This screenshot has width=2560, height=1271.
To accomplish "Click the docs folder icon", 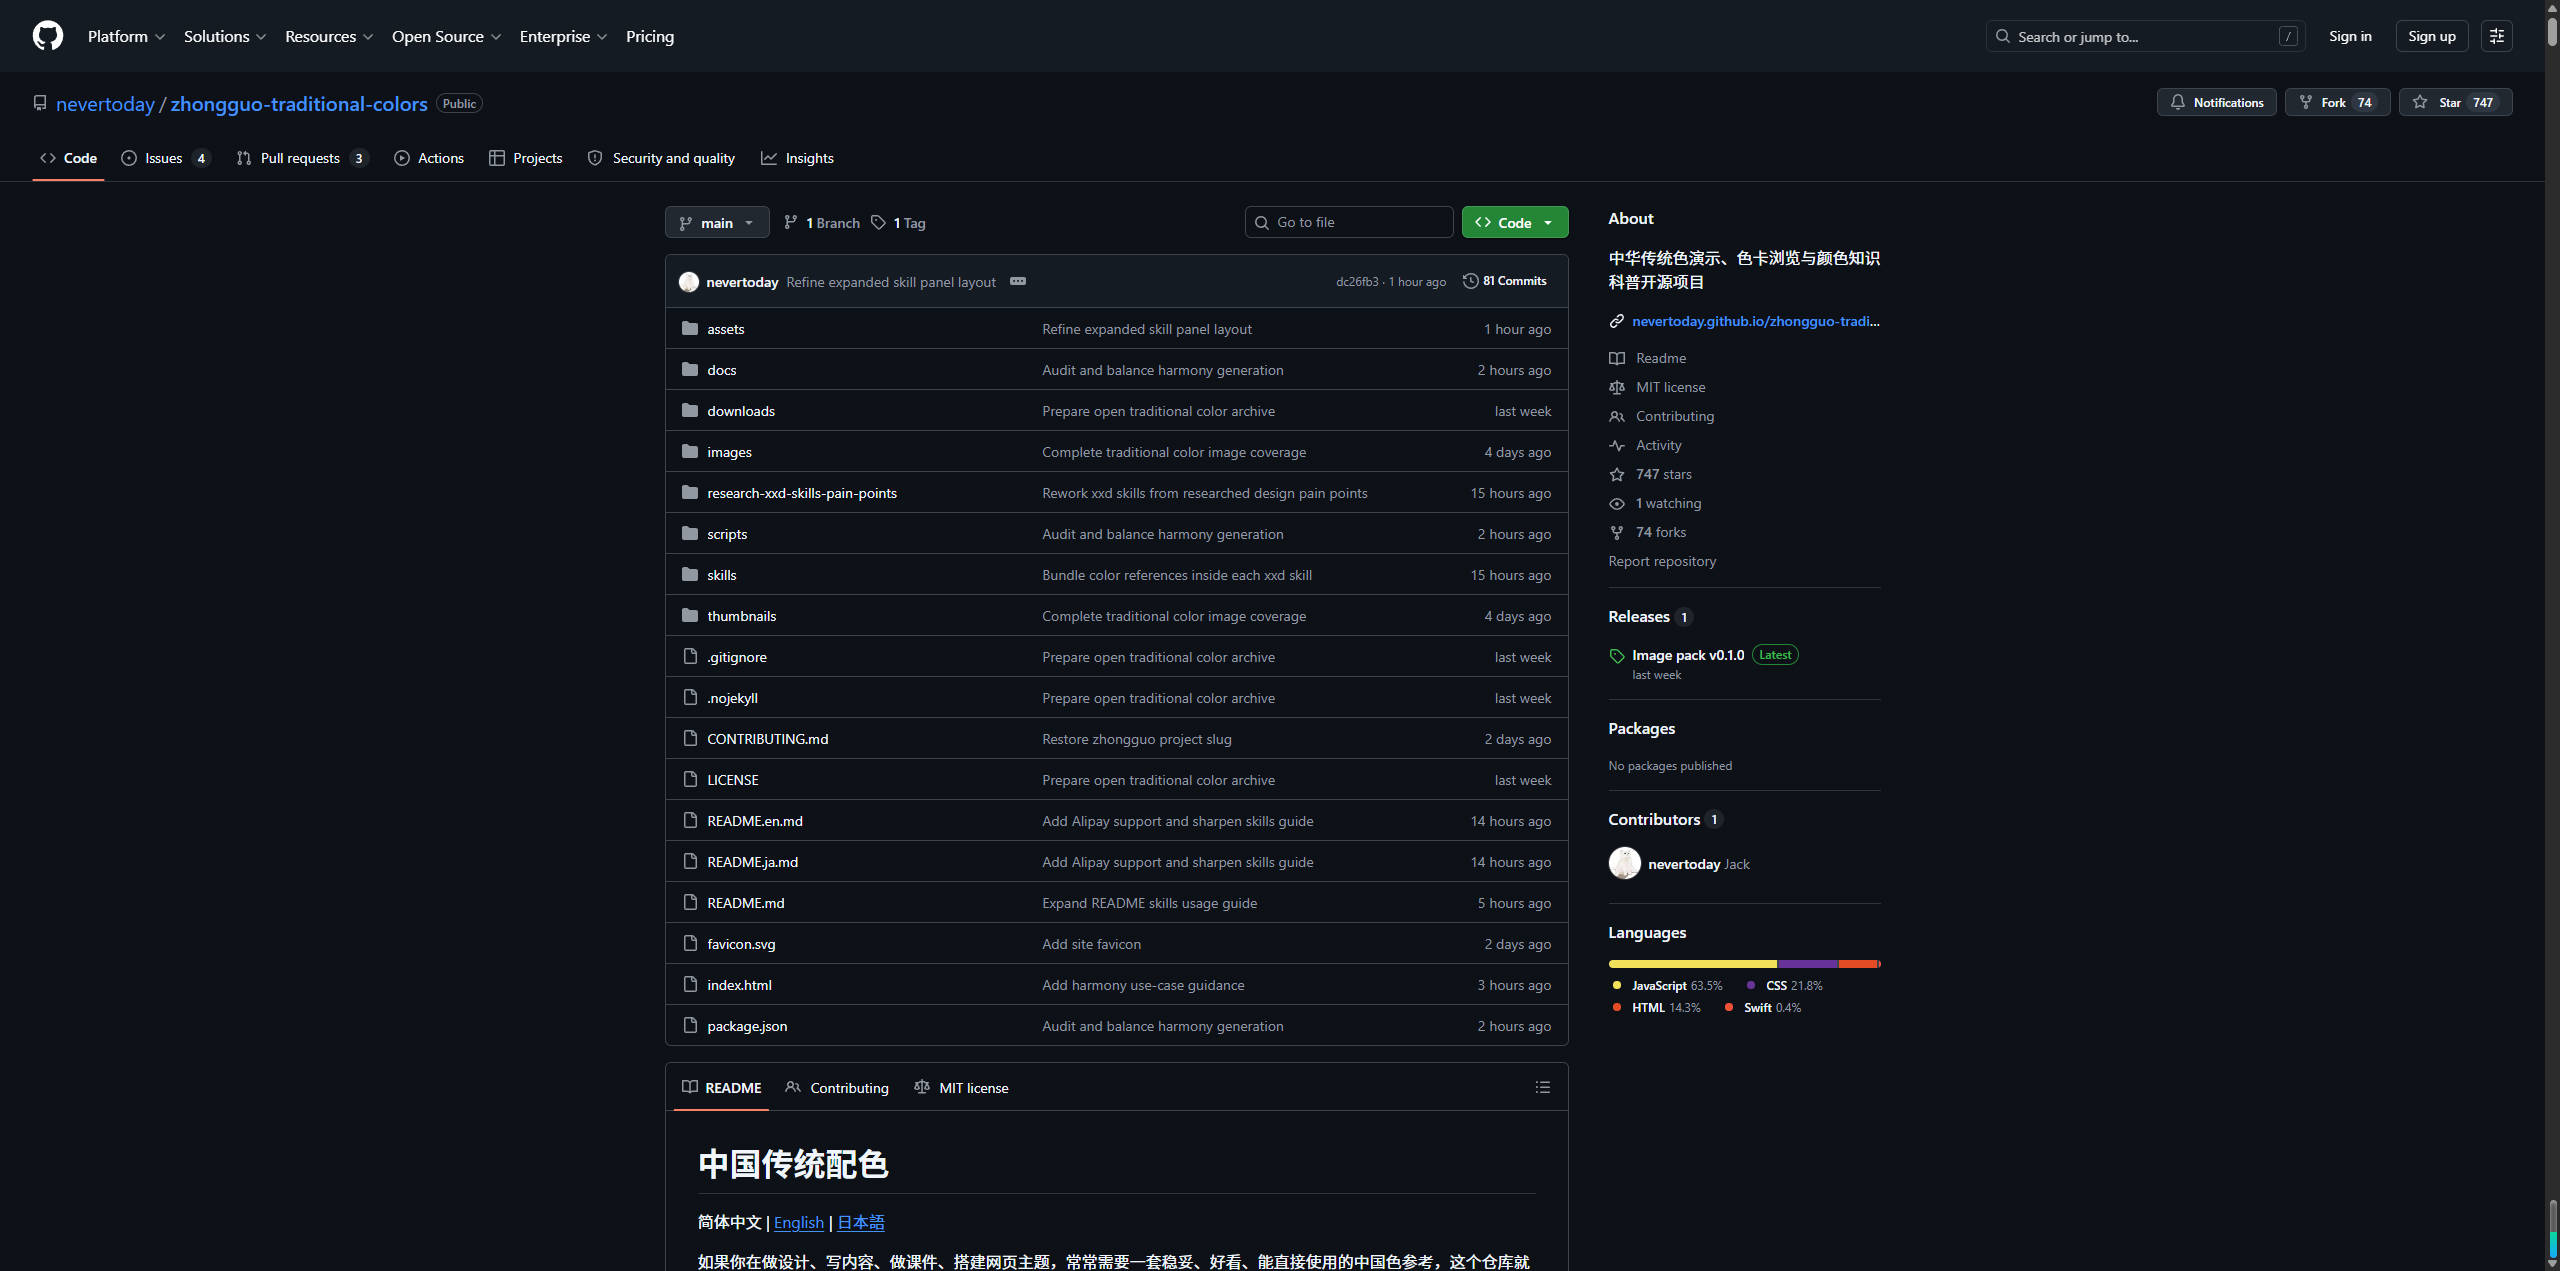I will click(689, 369).
